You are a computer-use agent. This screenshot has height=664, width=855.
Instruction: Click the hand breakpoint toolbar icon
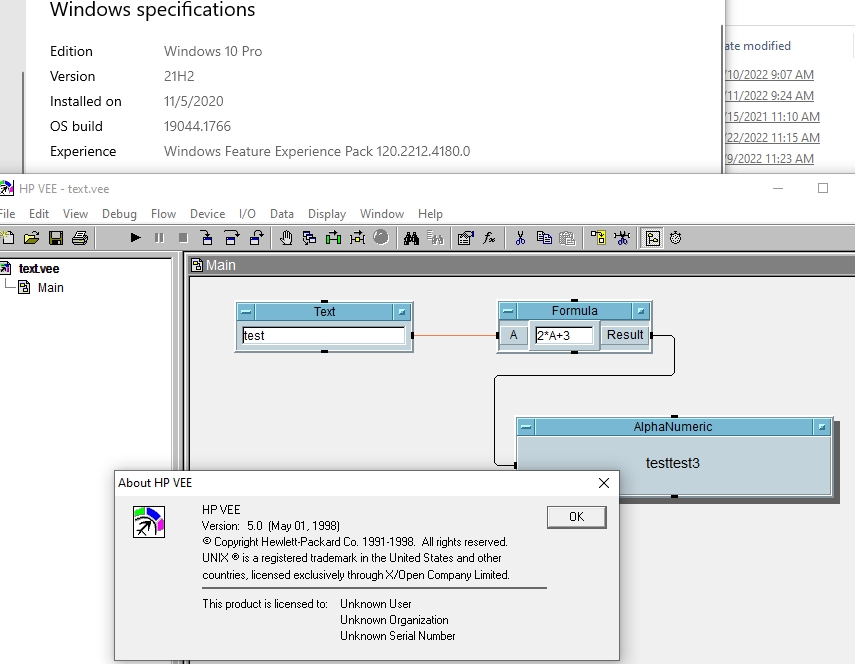click(286, 238)
